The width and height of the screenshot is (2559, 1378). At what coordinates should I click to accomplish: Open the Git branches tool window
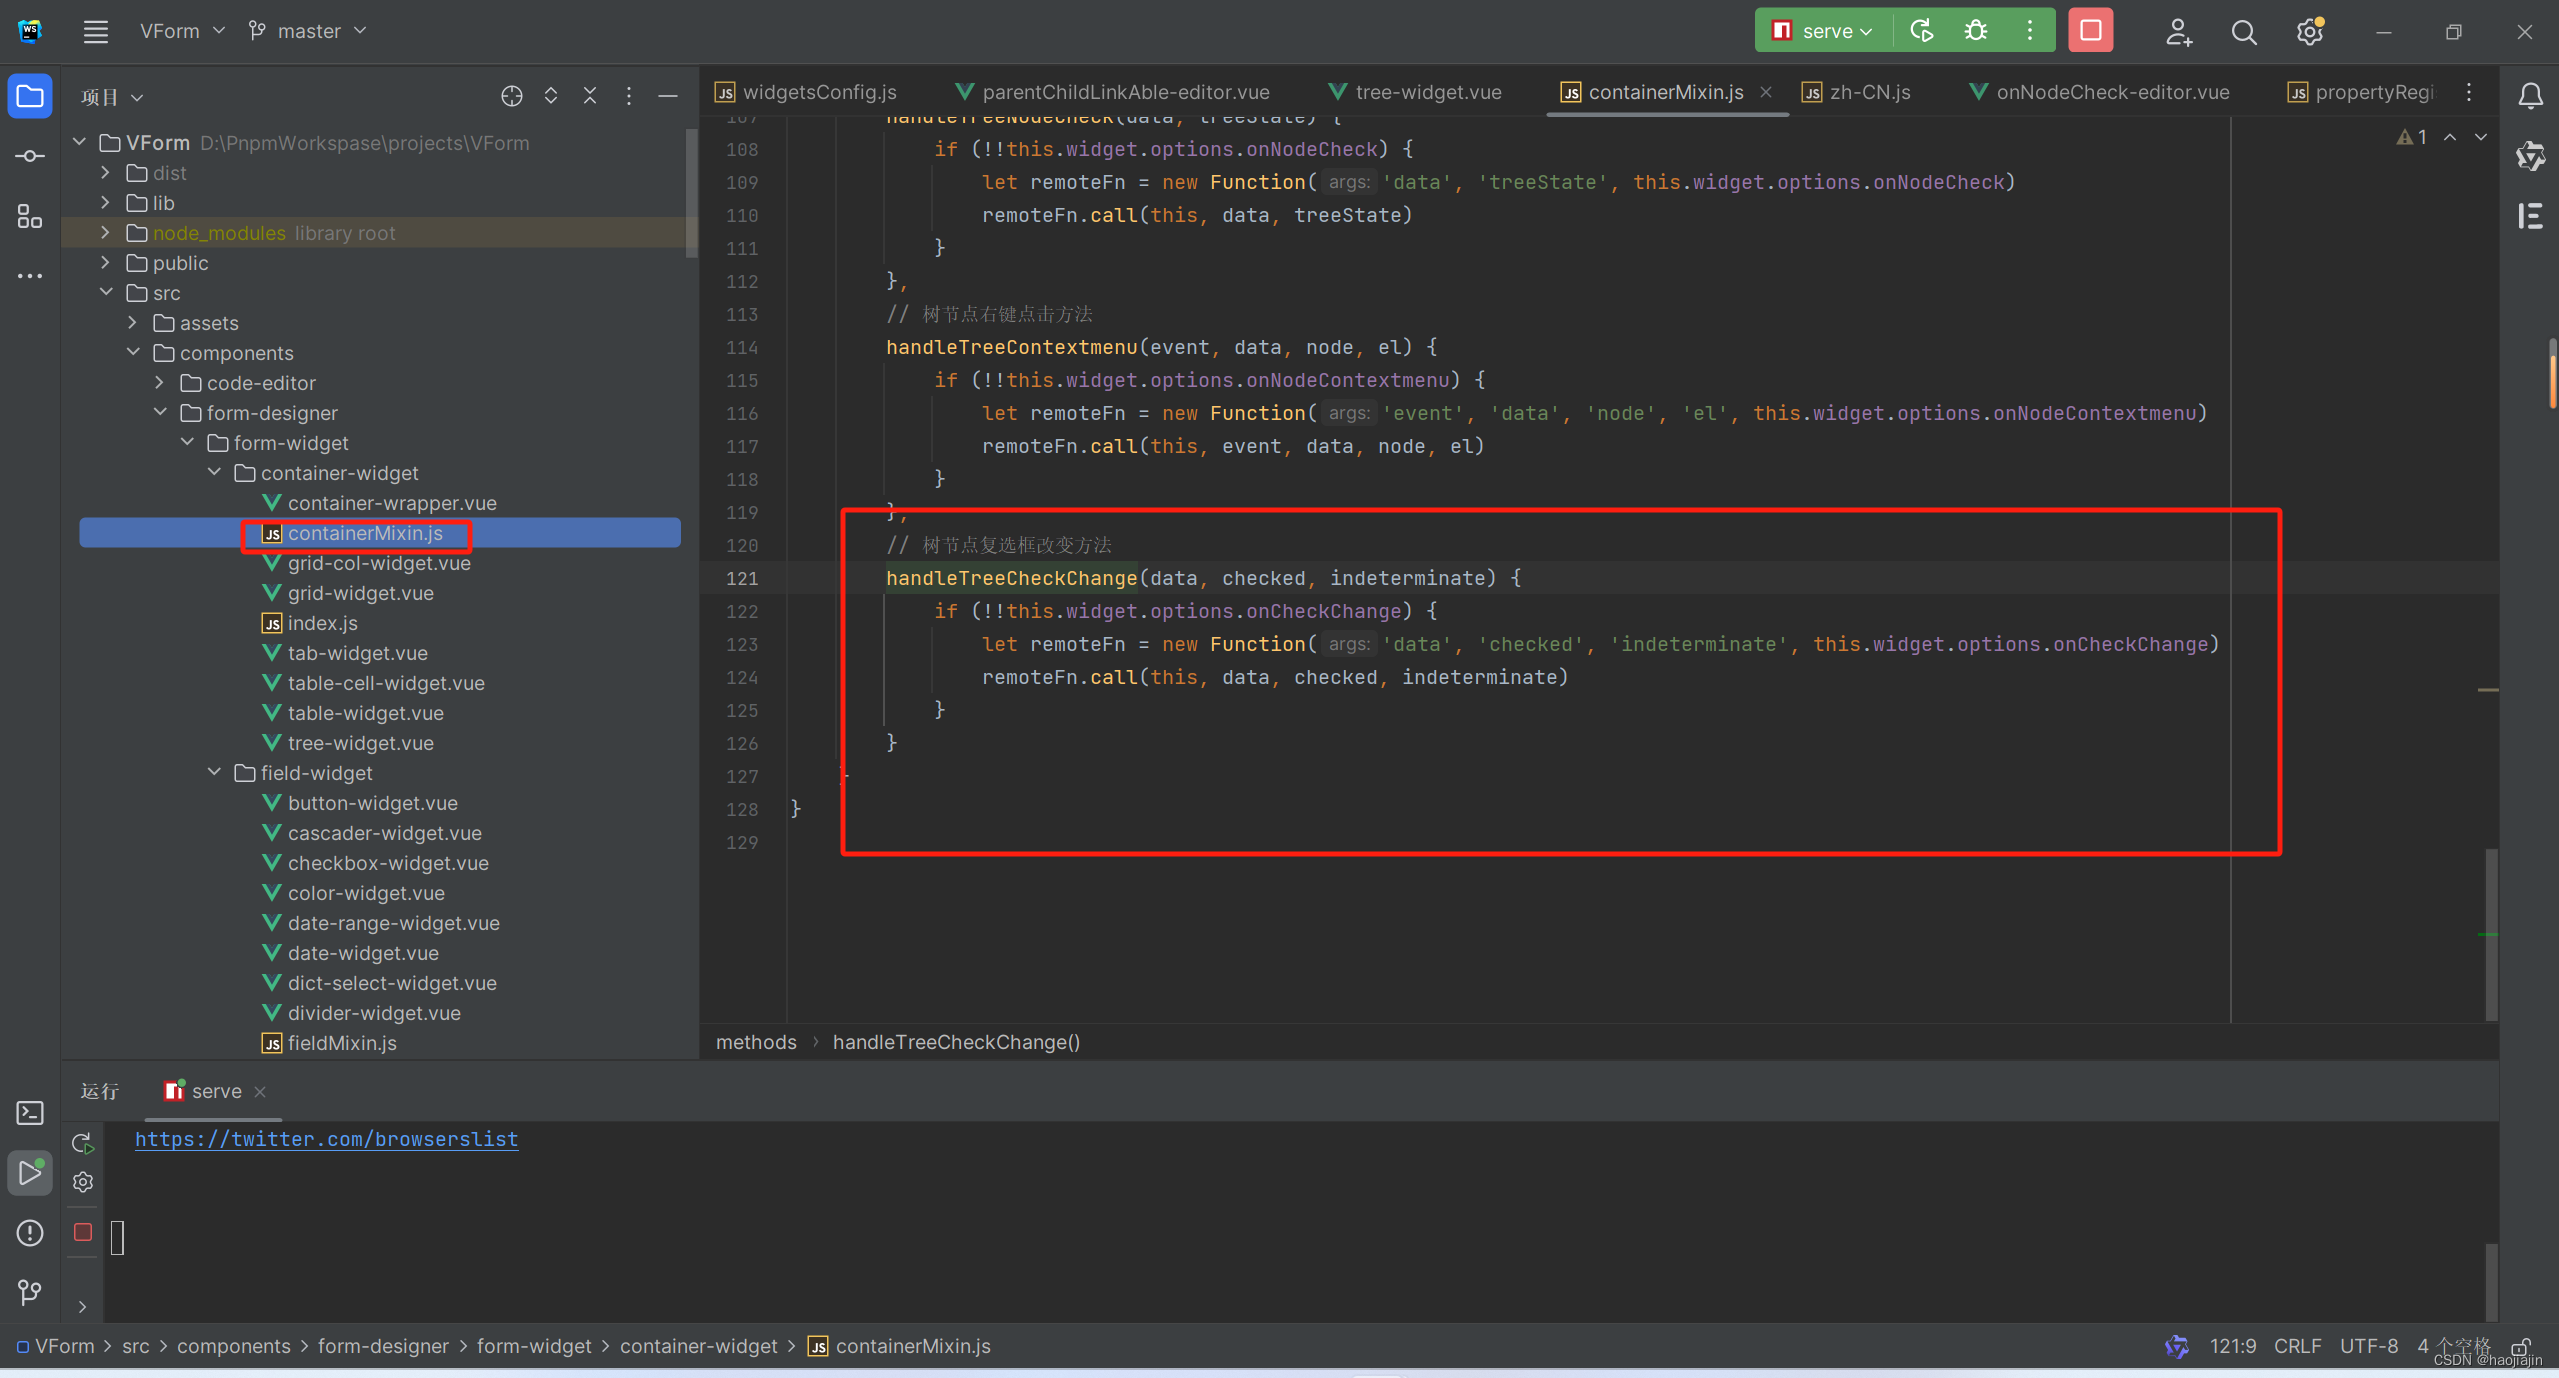[x=29, y=1293]
